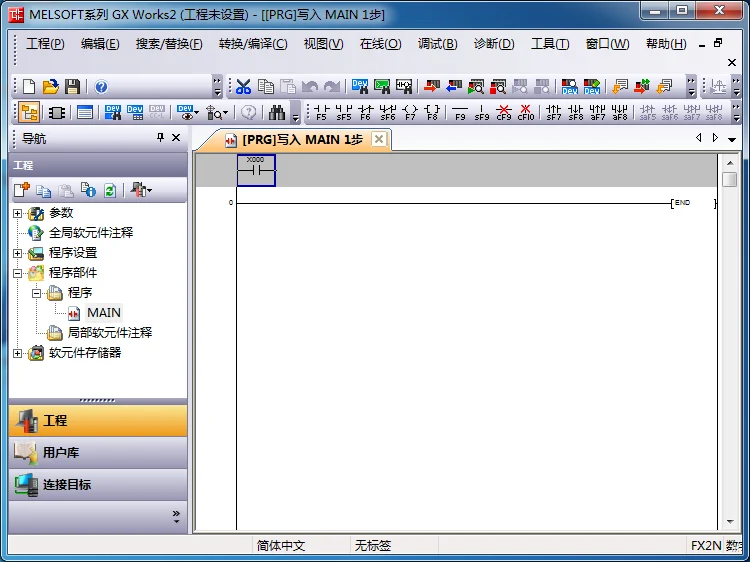Stop monitoring with the red square magnifier icon
Screen dimensions: 750x562
497,87
